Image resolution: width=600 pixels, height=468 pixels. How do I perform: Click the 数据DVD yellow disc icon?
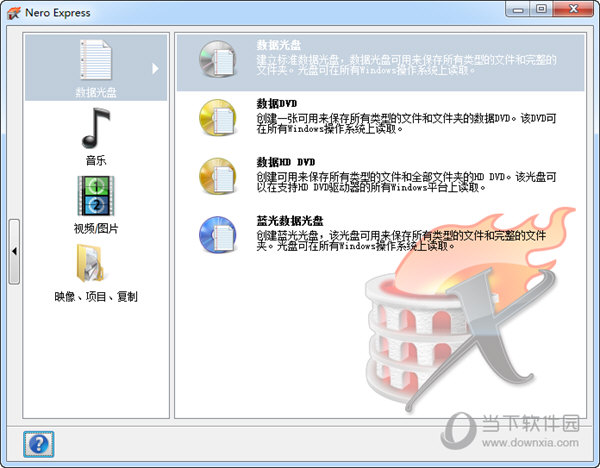[x=218, y=118]
